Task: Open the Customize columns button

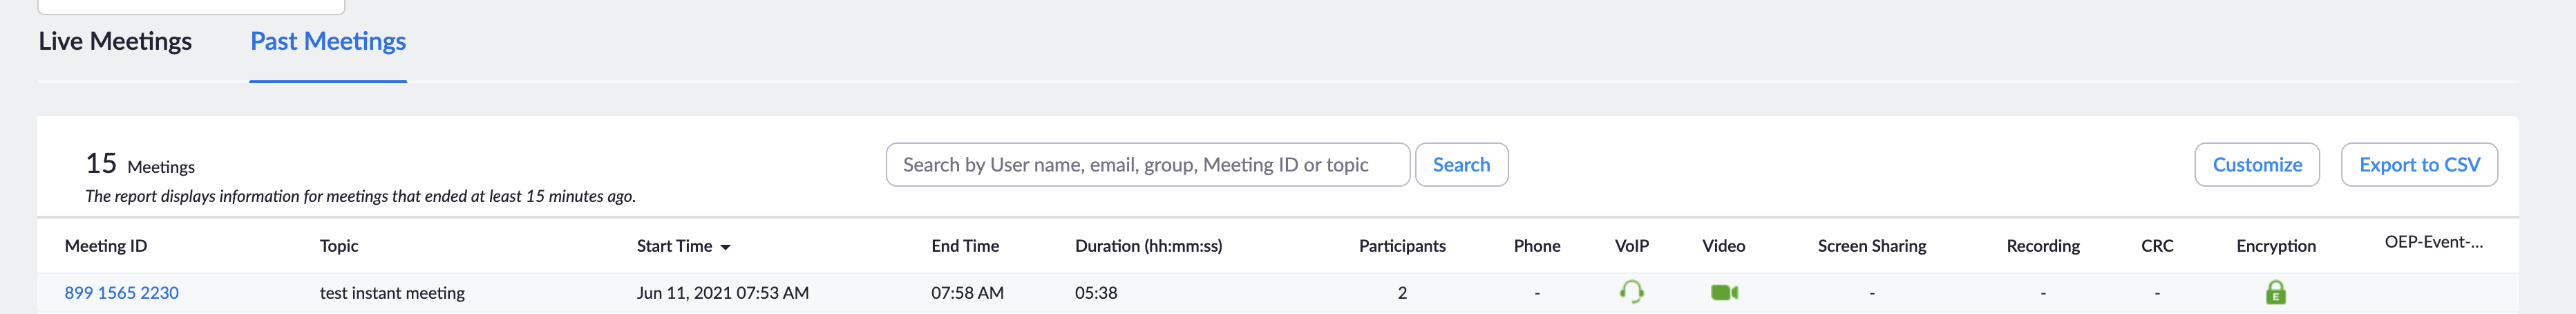Action: [x=2256, y=165]
